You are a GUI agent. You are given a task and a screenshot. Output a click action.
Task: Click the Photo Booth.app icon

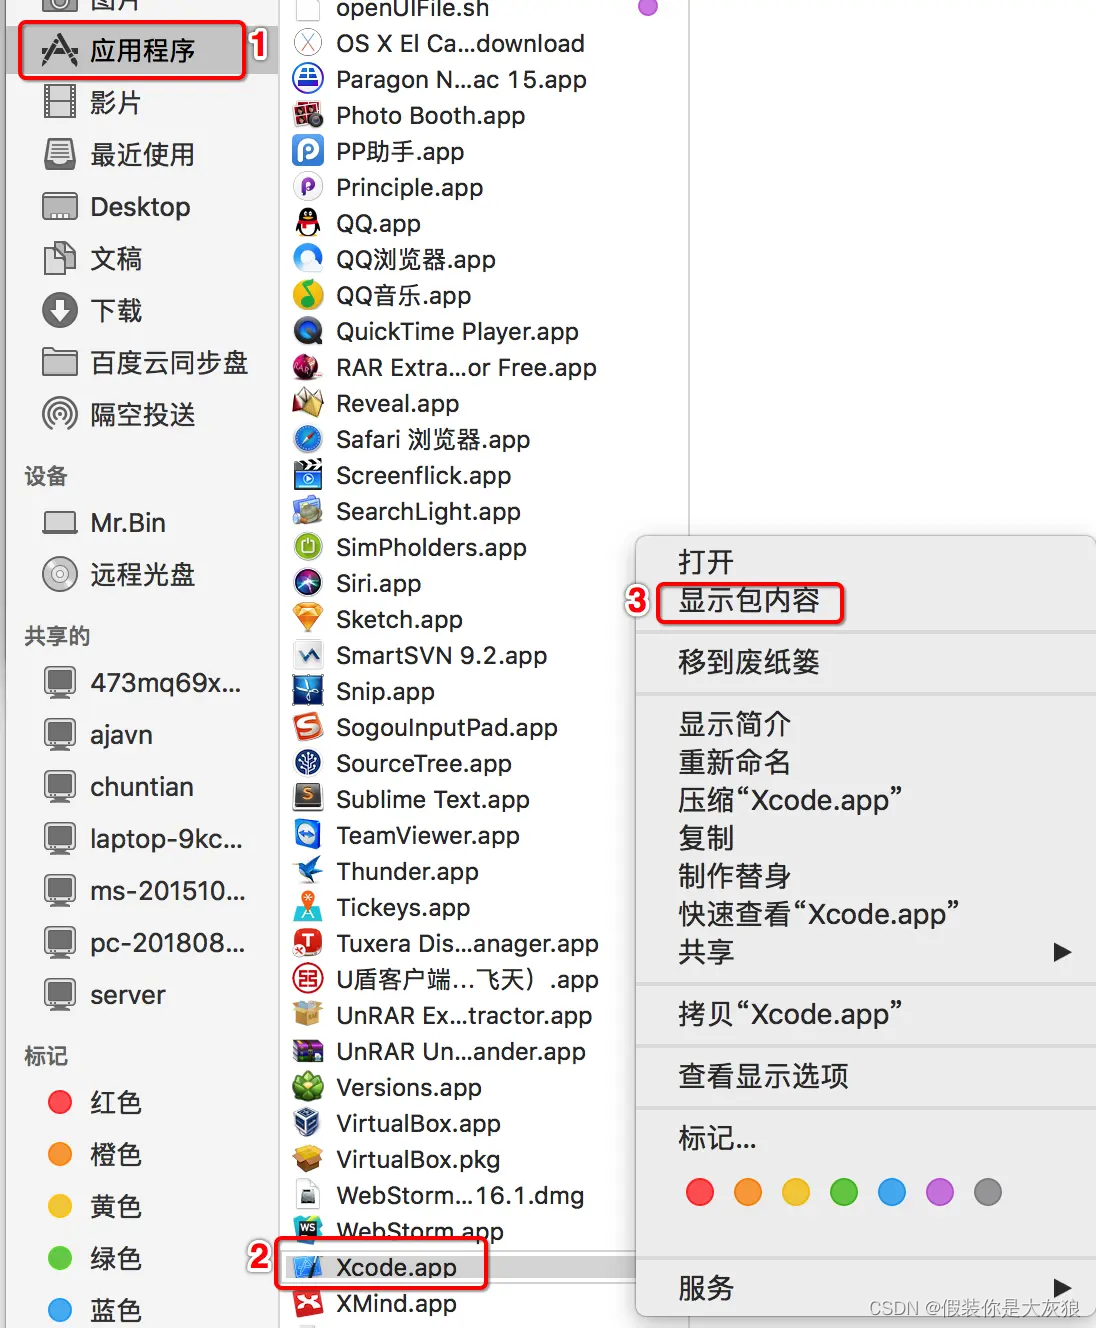point(307,115)
